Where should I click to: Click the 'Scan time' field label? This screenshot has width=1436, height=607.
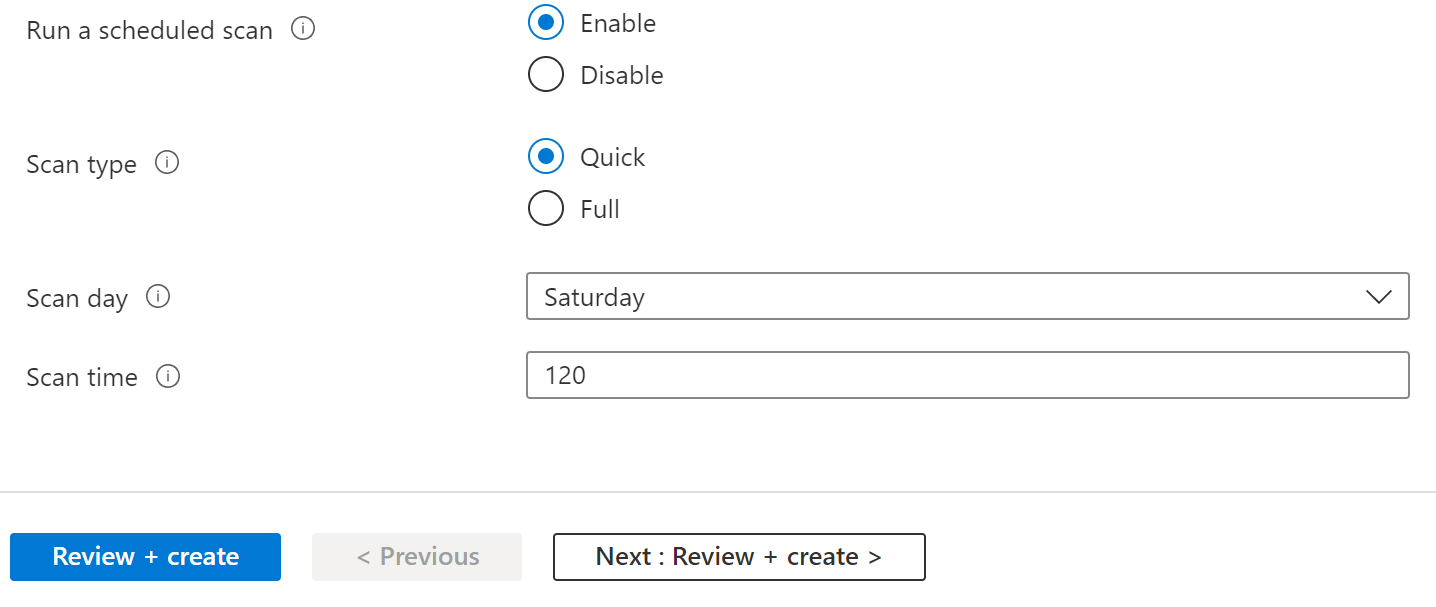click(x=82, y=378)
